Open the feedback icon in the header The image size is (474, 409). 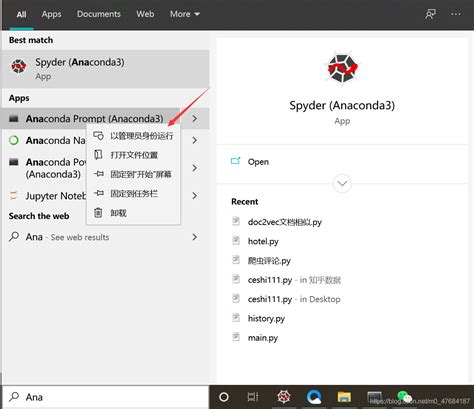point(430,14)
